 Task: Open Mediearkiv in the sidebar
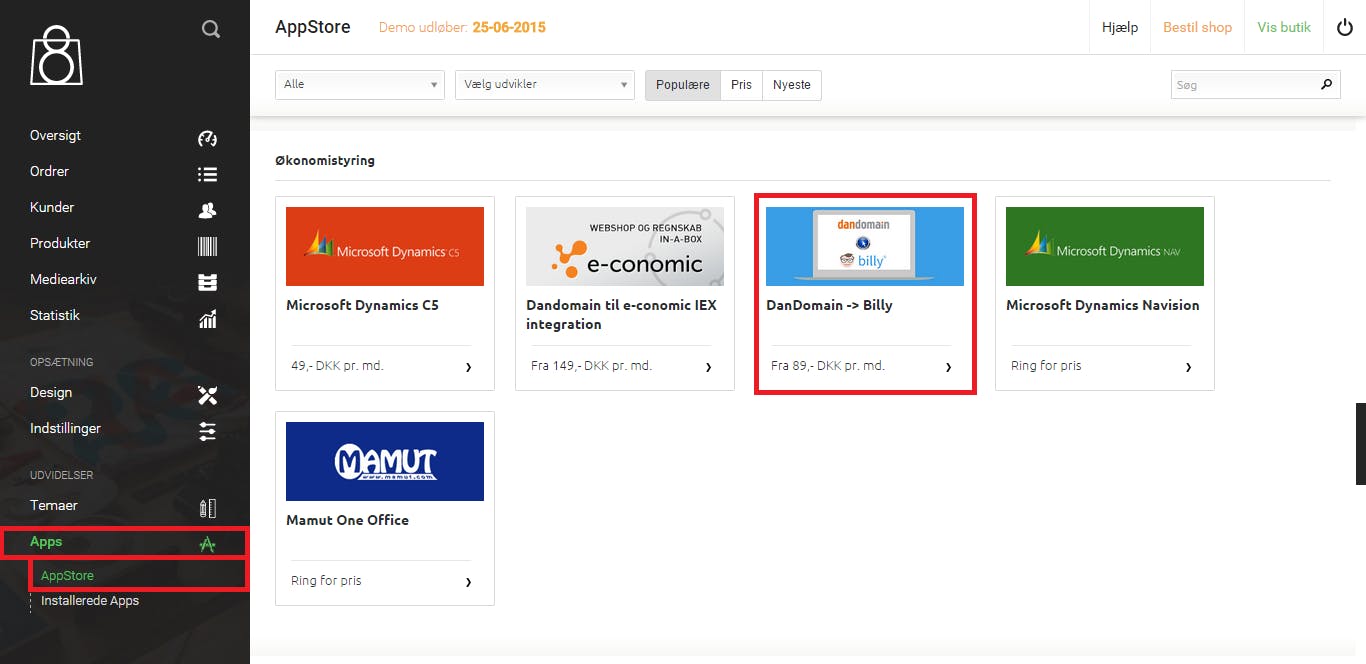click(x=63, y=279)
